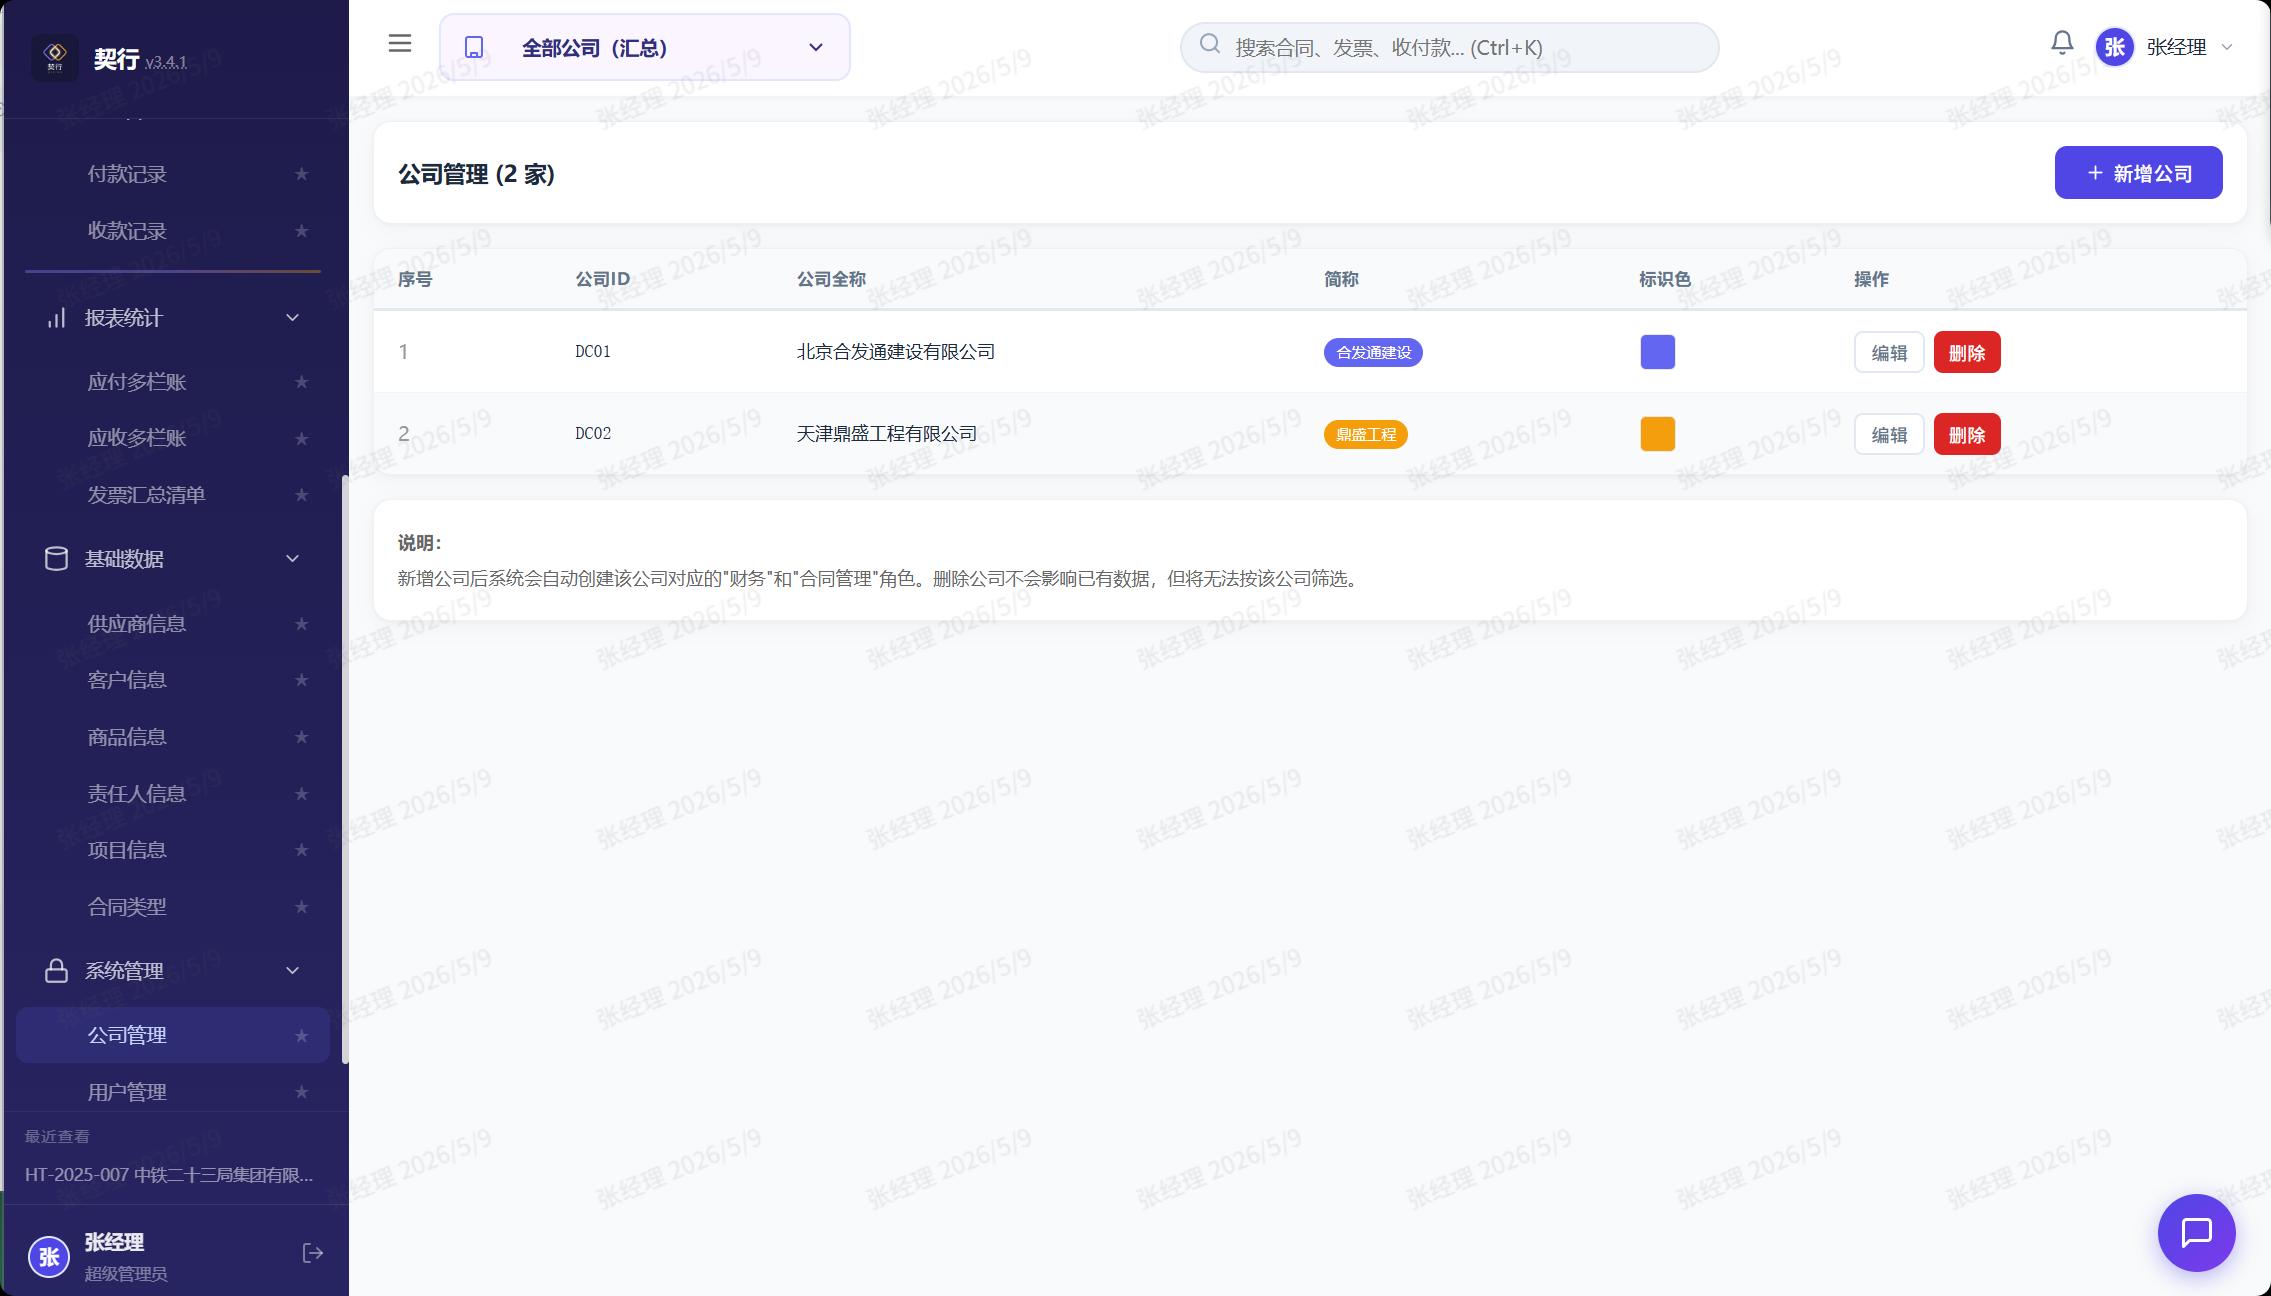Click the 标识色 column header
Viewport: 2271px width, 1296px height.
[1664, 279]
